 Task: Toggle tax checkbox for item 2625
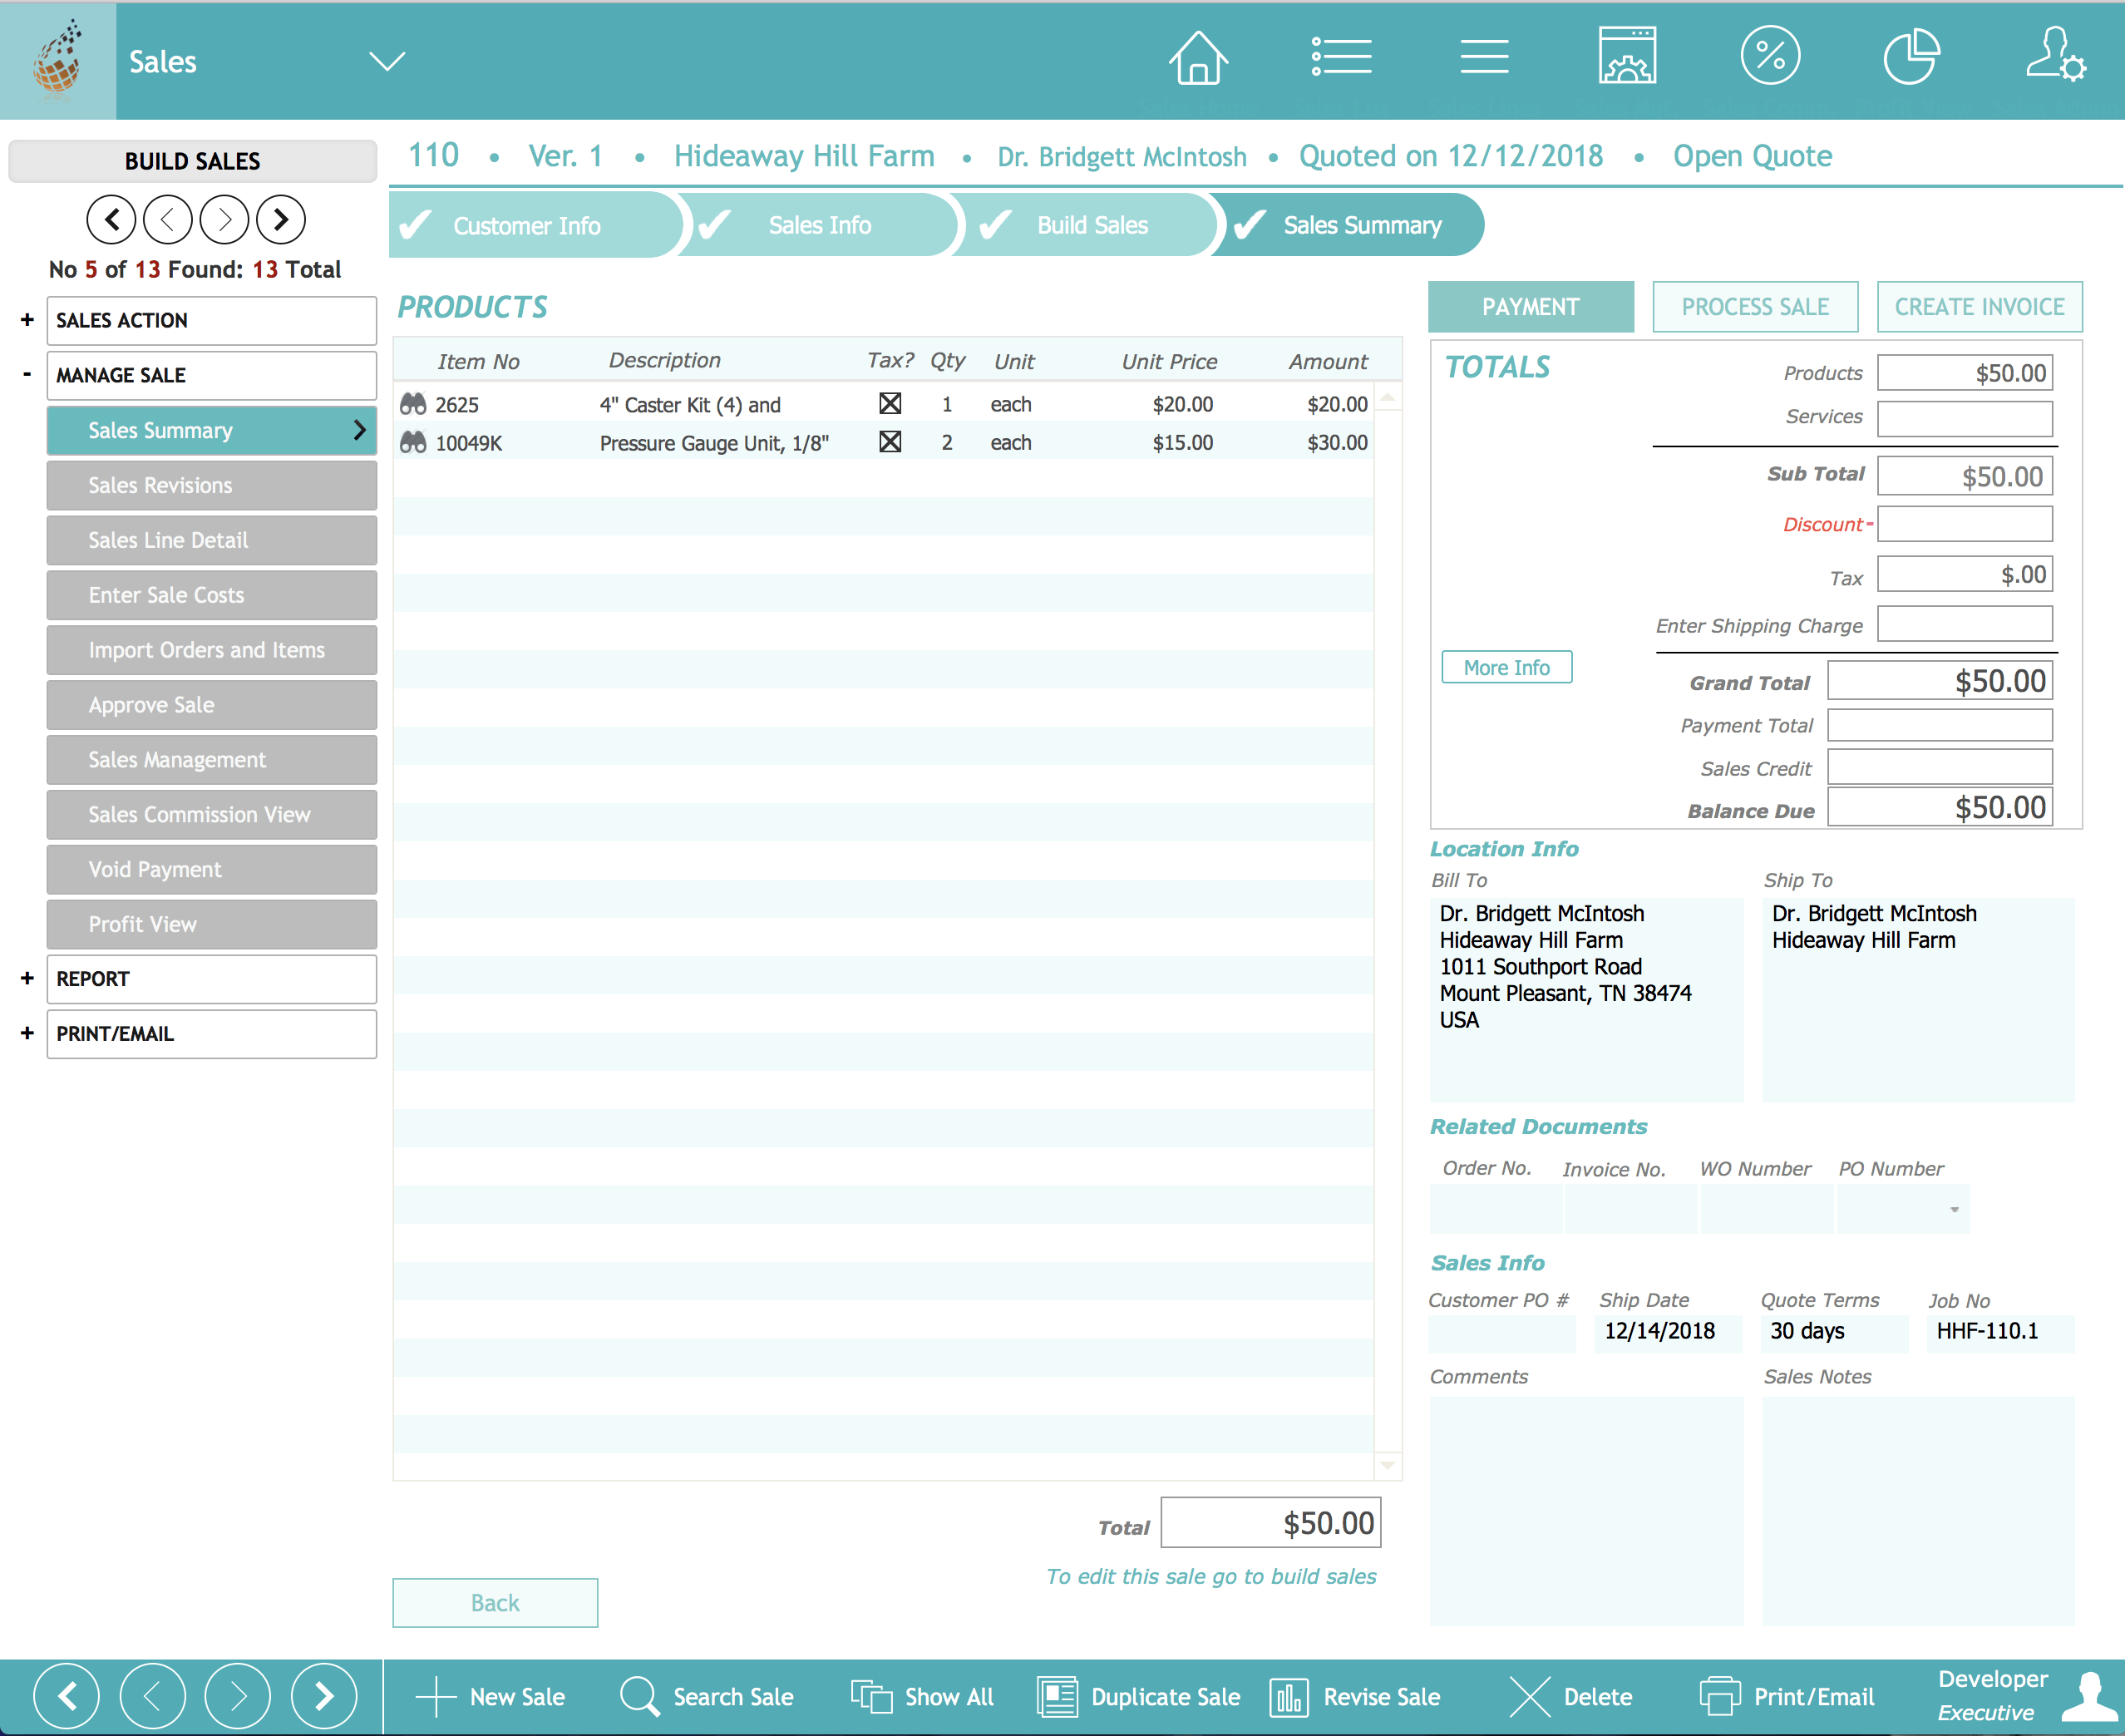890,404
